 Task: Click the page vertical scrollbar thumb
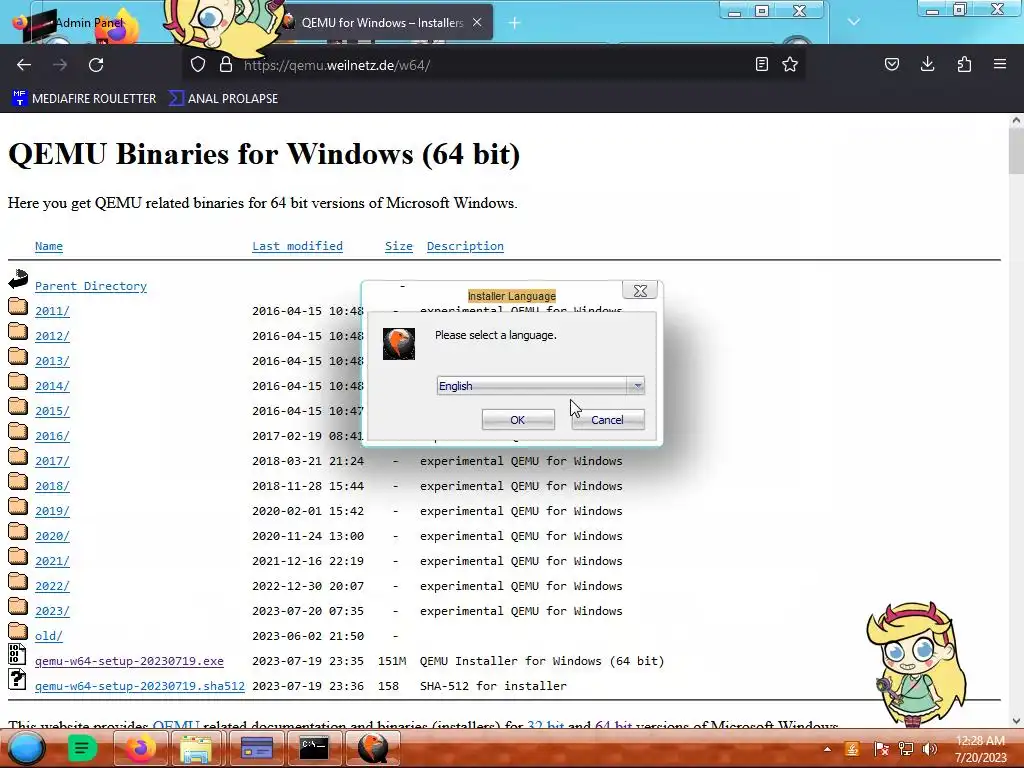(1016, 150)
